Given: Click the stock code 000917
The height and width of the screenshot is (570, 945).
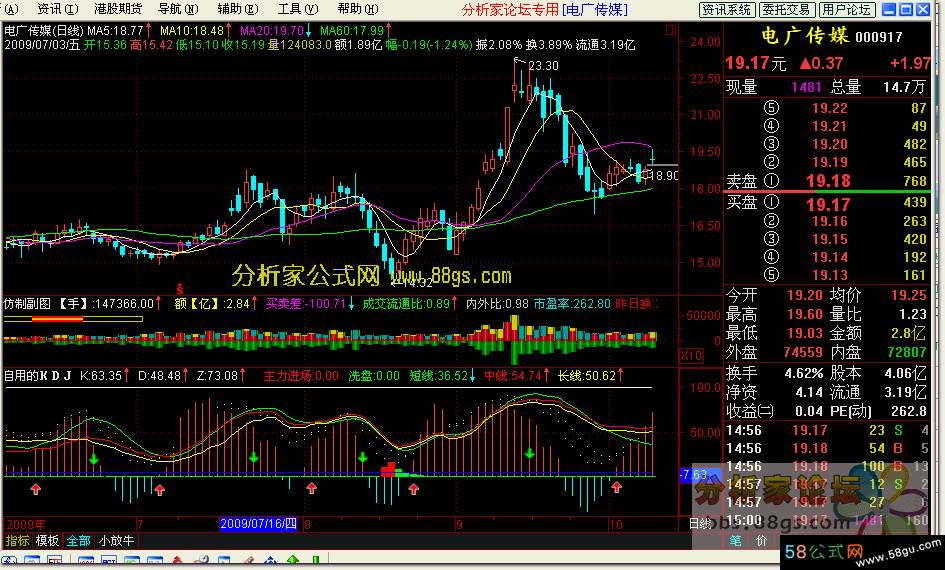Looking at the screenshot, I should (879, 37).
